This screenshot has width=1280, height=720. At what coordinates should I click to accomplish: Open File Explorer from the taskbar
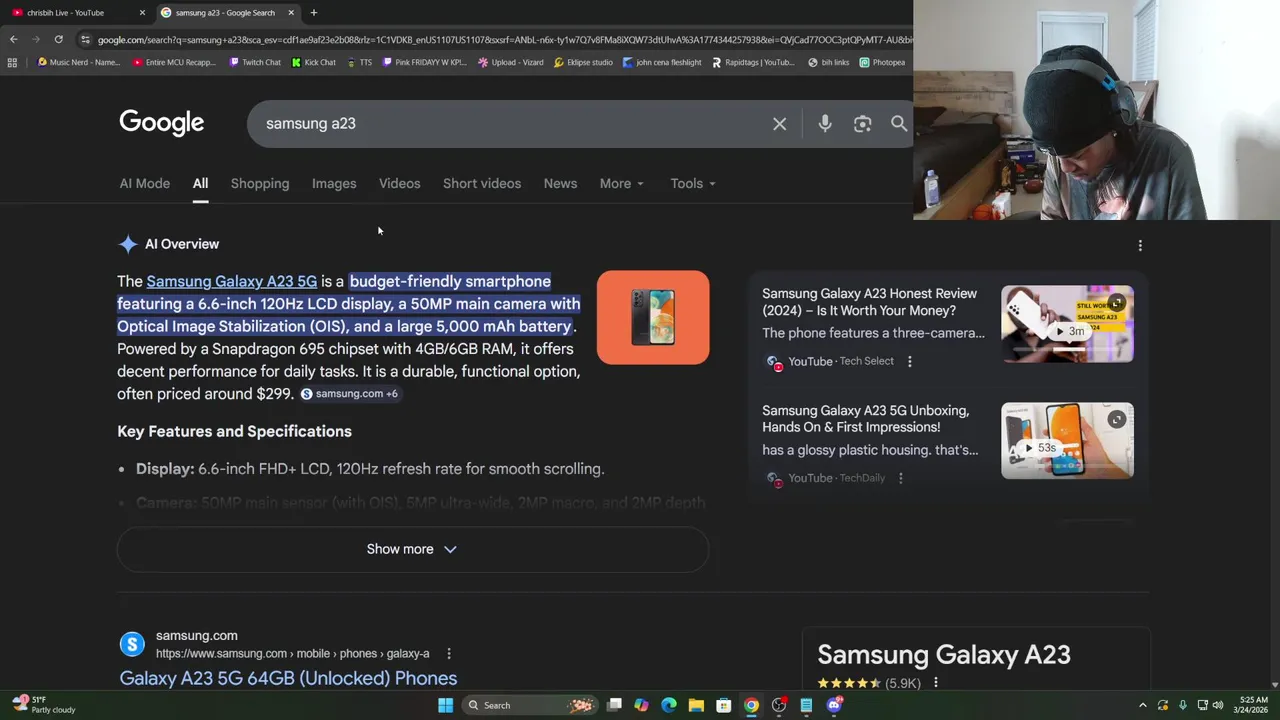696,705
